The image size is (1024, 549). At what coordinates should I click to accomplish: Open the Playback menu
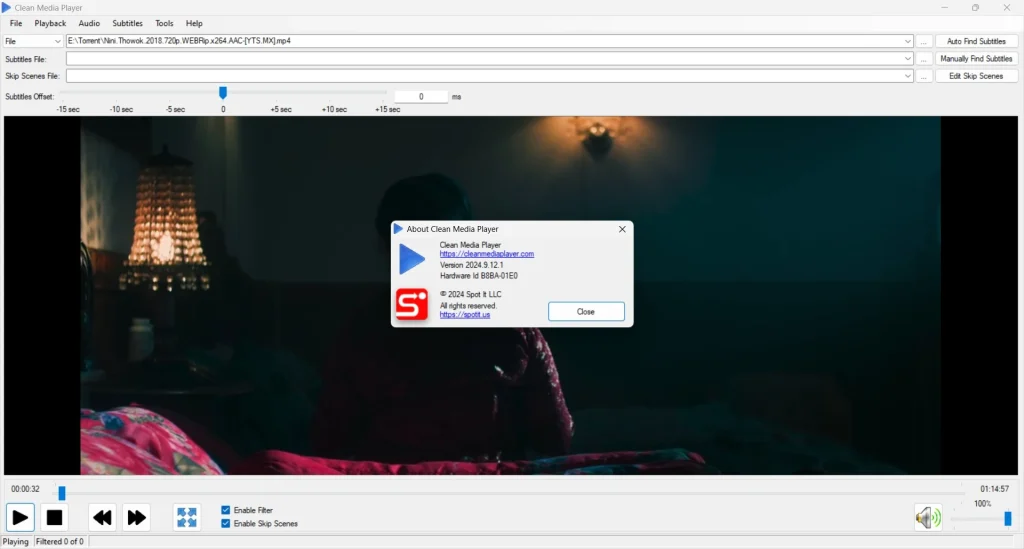pyautogui.click(x=50, y=23)
